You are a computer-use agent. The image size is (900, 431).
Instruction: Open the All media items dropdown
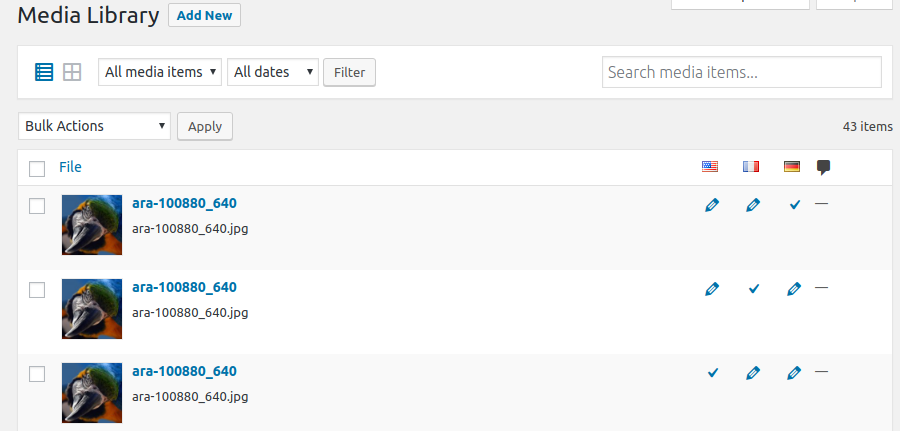coord(160,72)
